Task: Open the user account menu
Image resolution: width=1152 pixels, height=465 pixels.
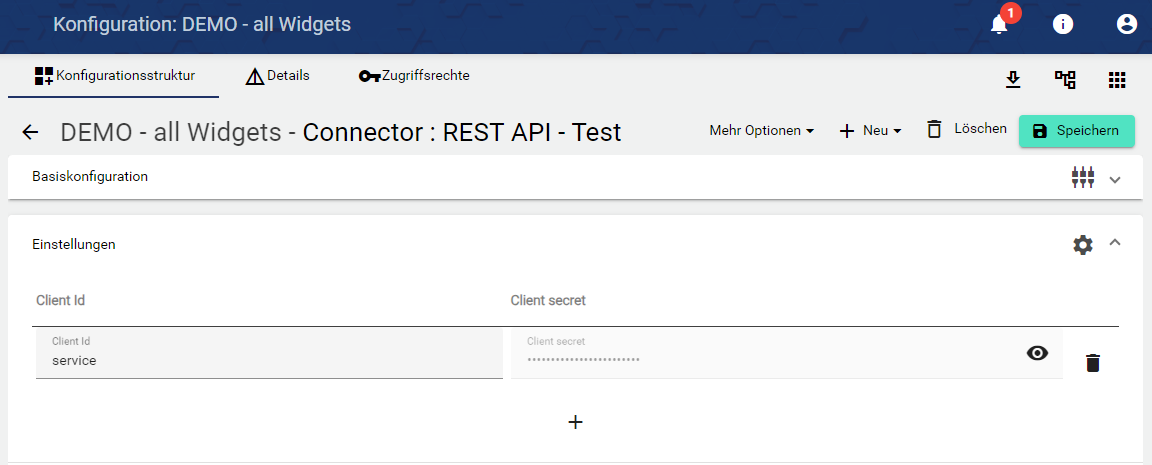Action: 1127,25
